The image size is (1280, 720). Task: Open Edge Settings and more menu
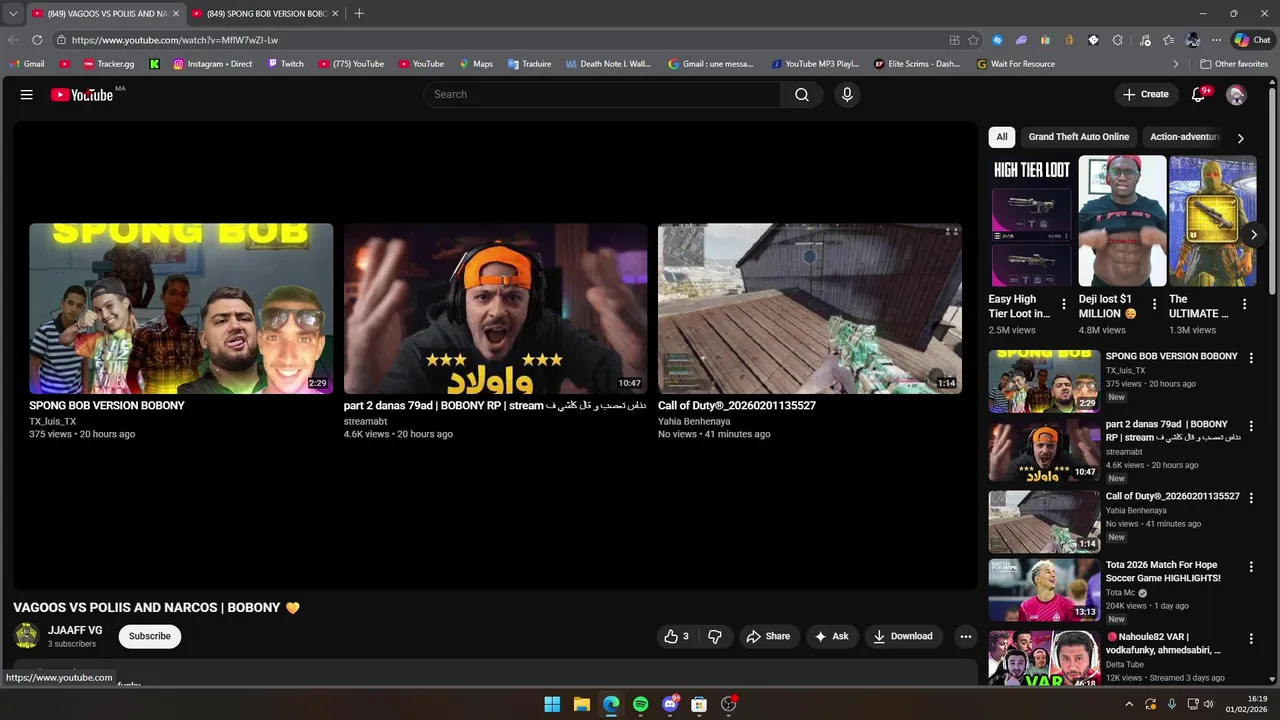pos(1216,40)
